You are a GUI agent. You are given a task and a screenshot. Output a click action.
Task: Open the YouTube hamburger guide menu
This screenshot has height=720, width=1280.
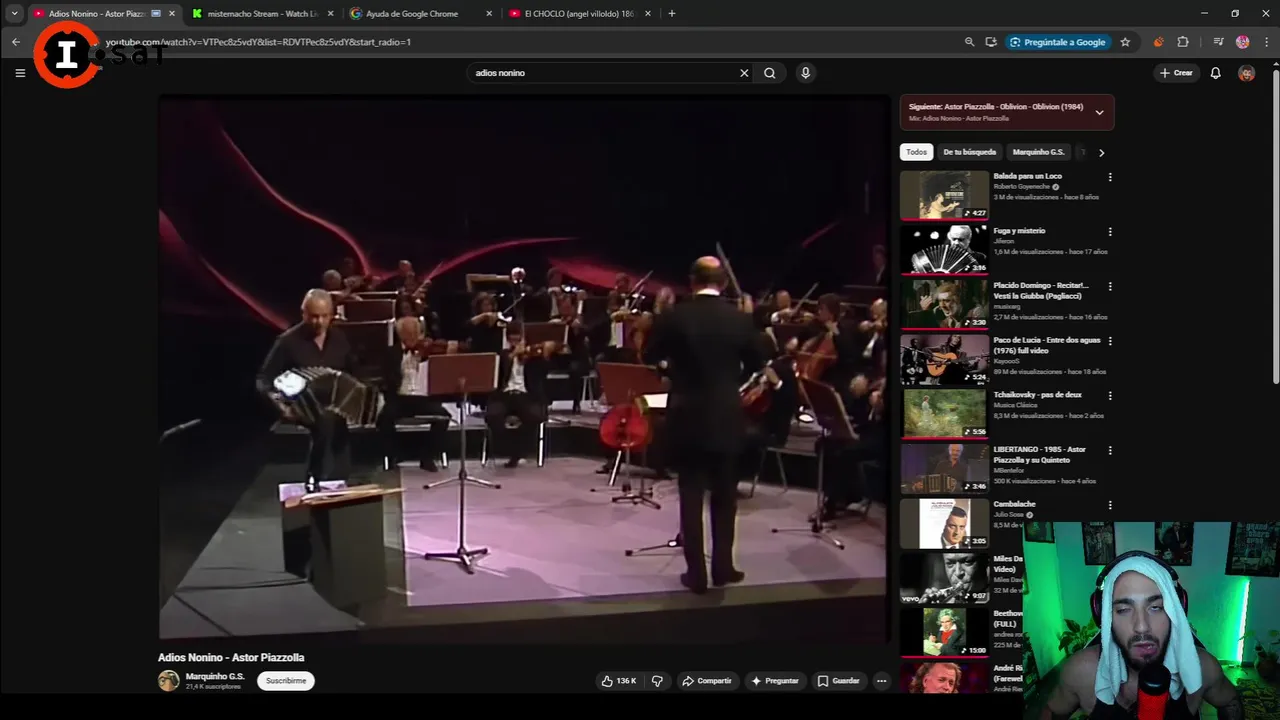tap(20, 73)
